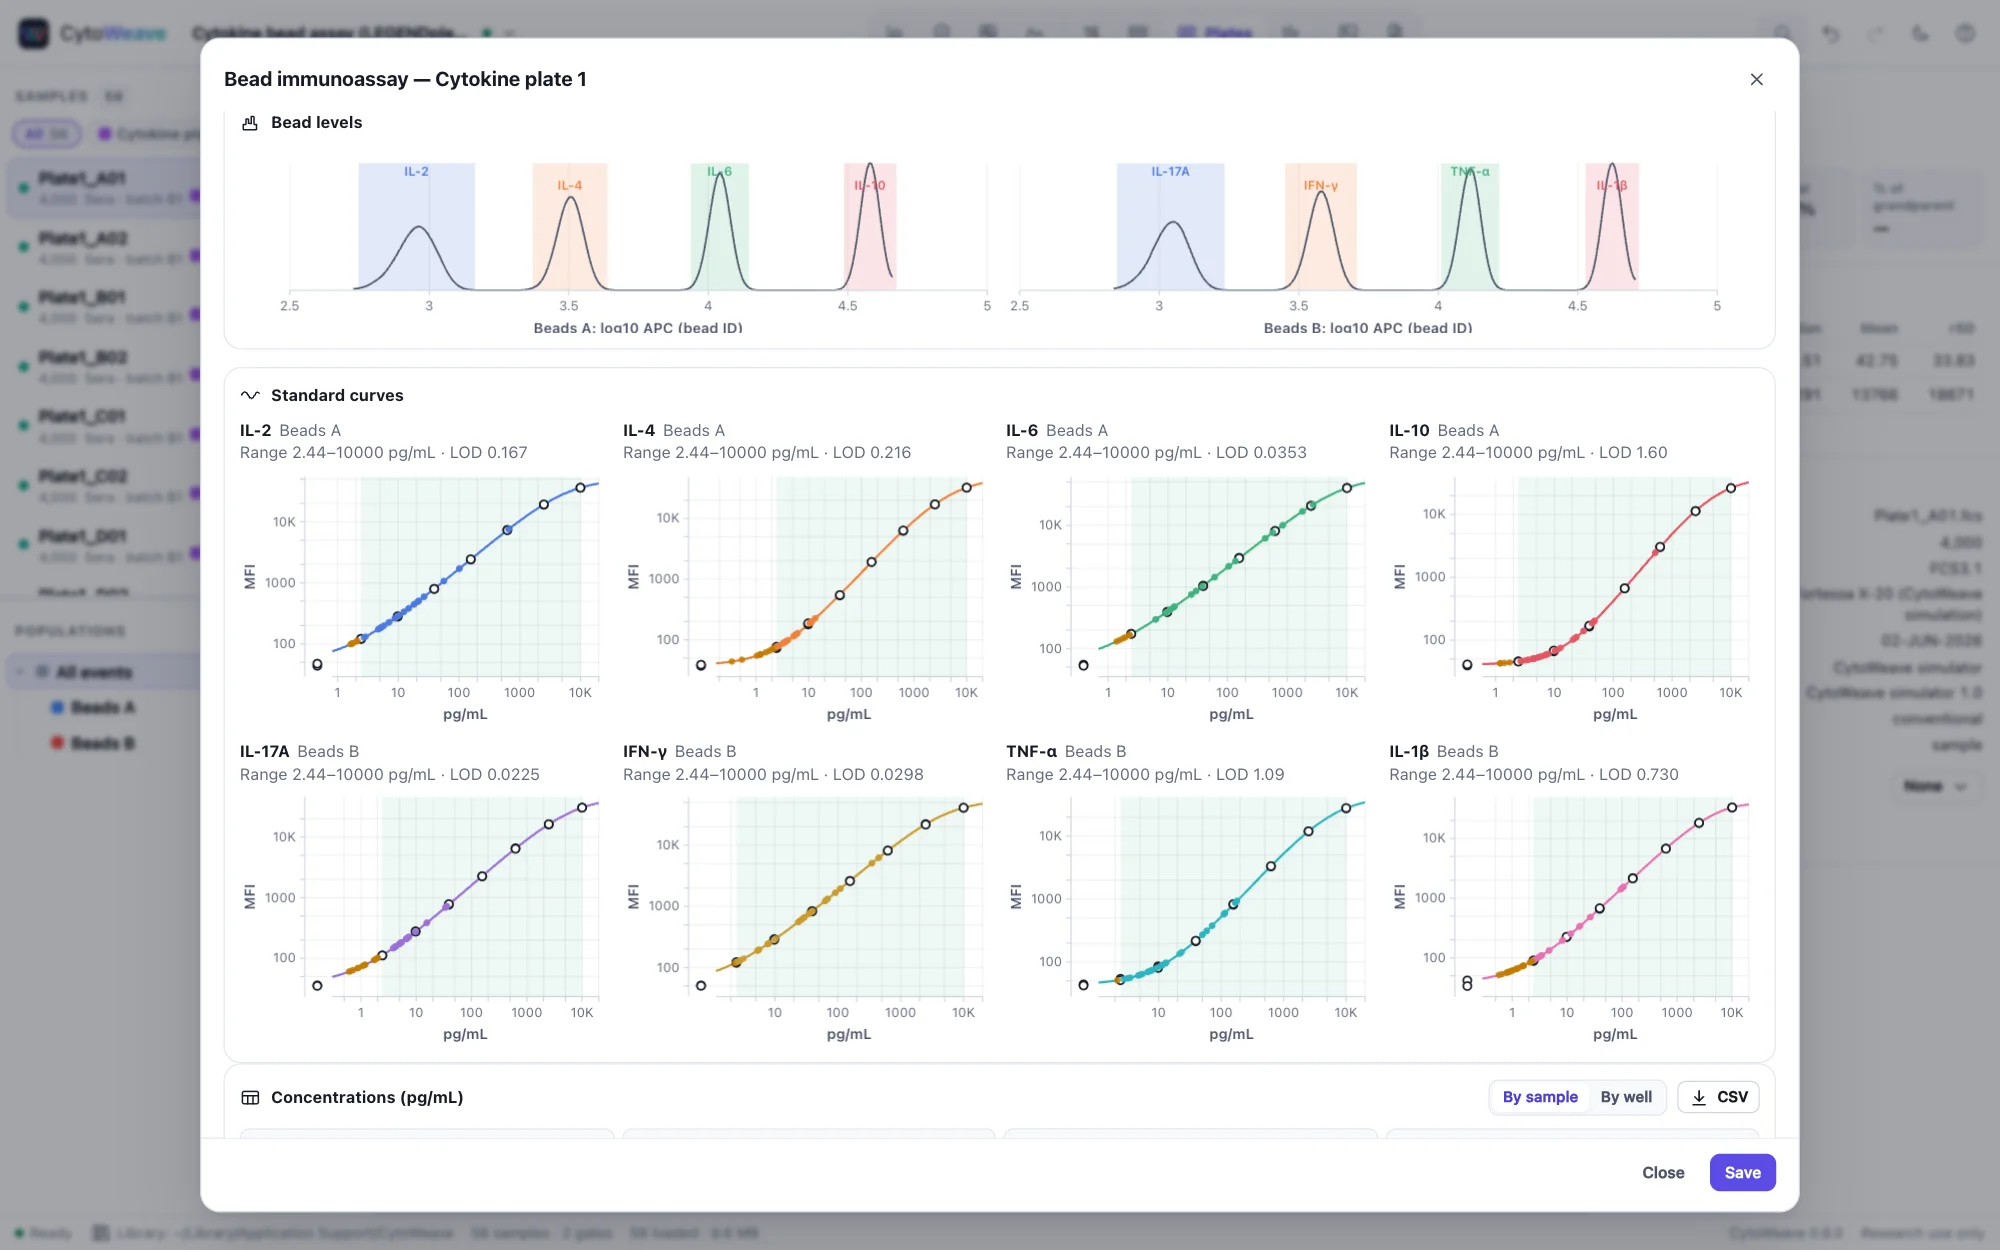Close the Bead immunoassay dialog with the X
Image resolution: width=2000 pixels, height=1250 pixels.
tap(1756, 79)
